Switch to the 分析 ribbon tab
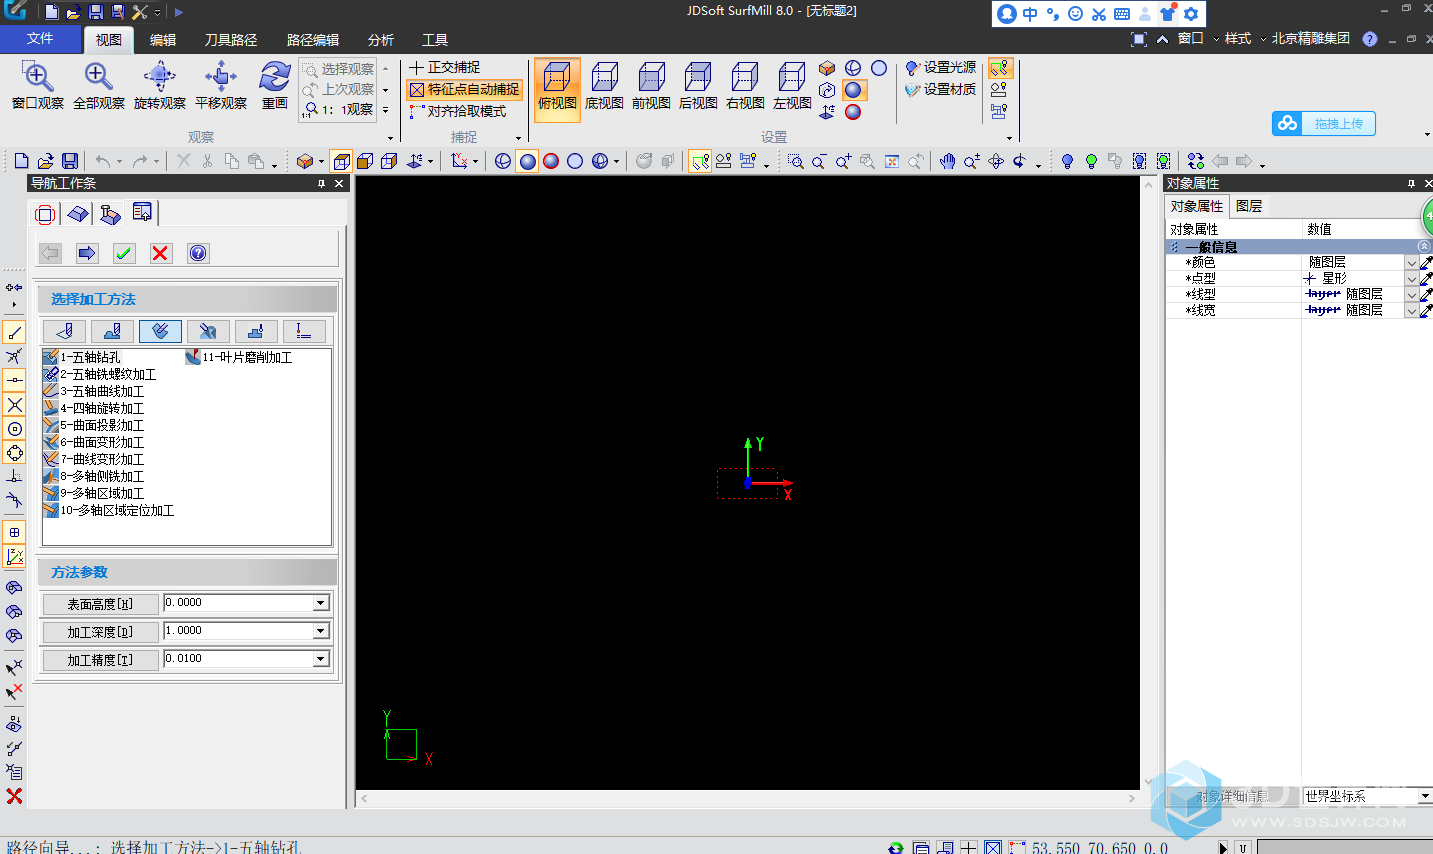 coord(381,40)
